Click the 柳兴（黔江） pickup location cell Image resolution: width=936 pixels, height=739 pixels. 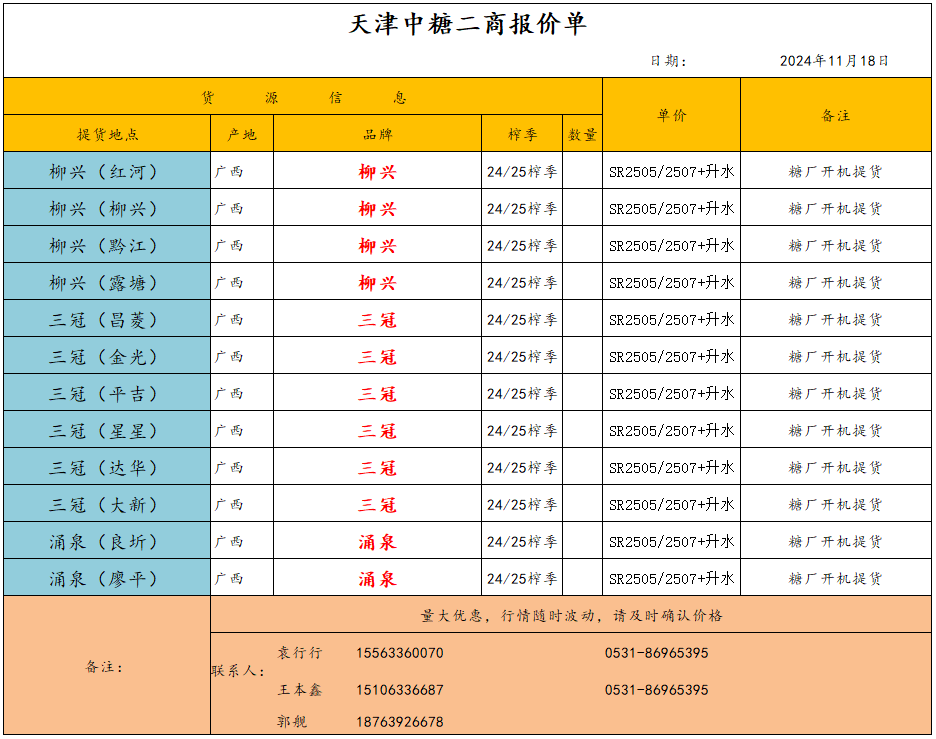(x=105, y=246)
